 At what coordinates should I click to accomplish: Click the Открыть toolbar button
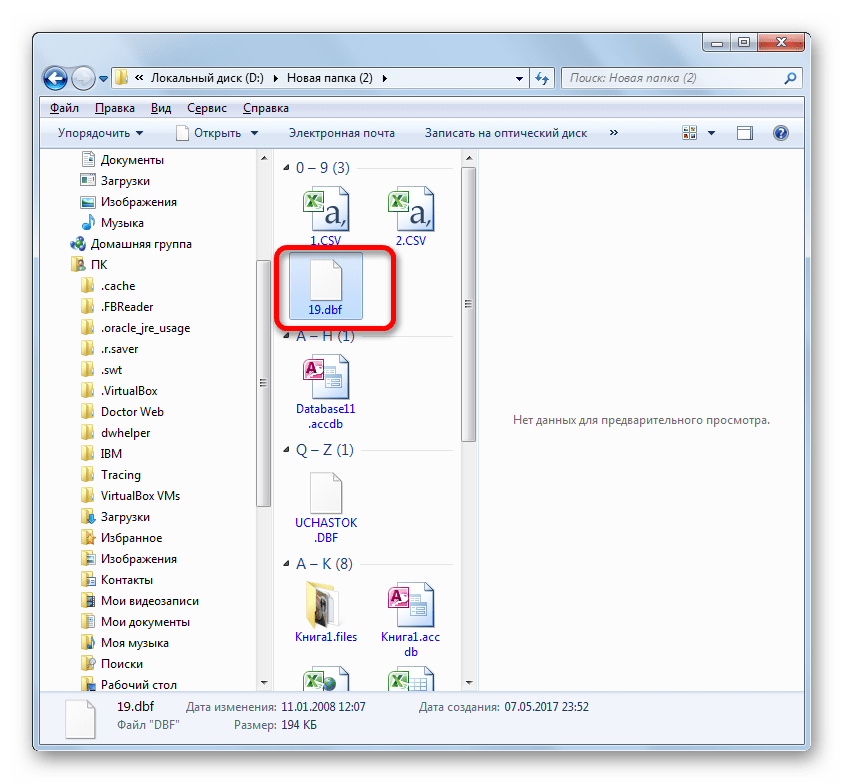pyautogui.click(x=209, y=133)
